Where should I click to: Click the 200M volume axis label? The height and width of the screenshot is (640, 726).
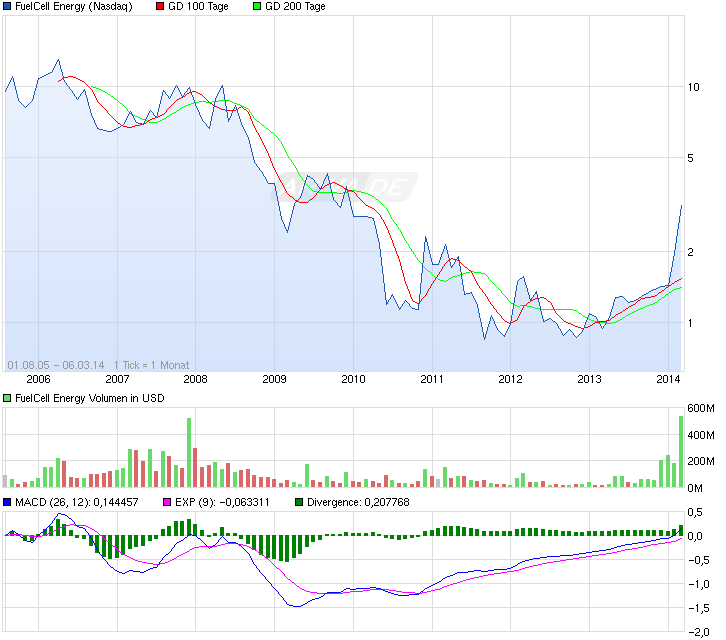[x=701, y=461]
